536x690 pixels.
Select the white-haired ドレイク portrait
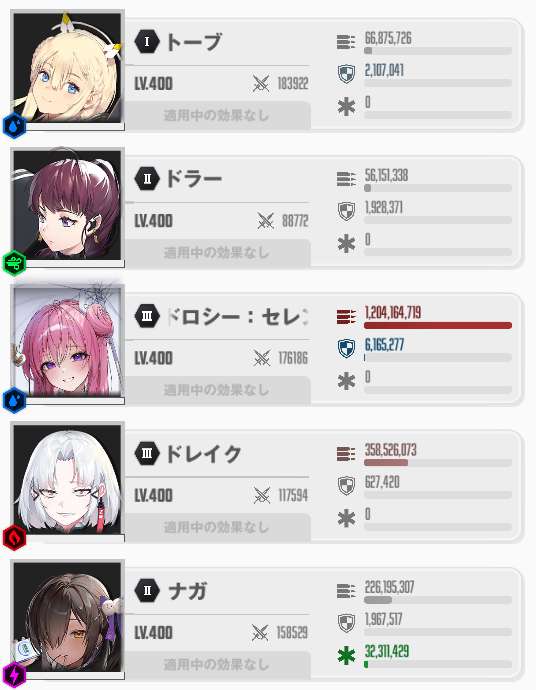click(x=67, y=480)
